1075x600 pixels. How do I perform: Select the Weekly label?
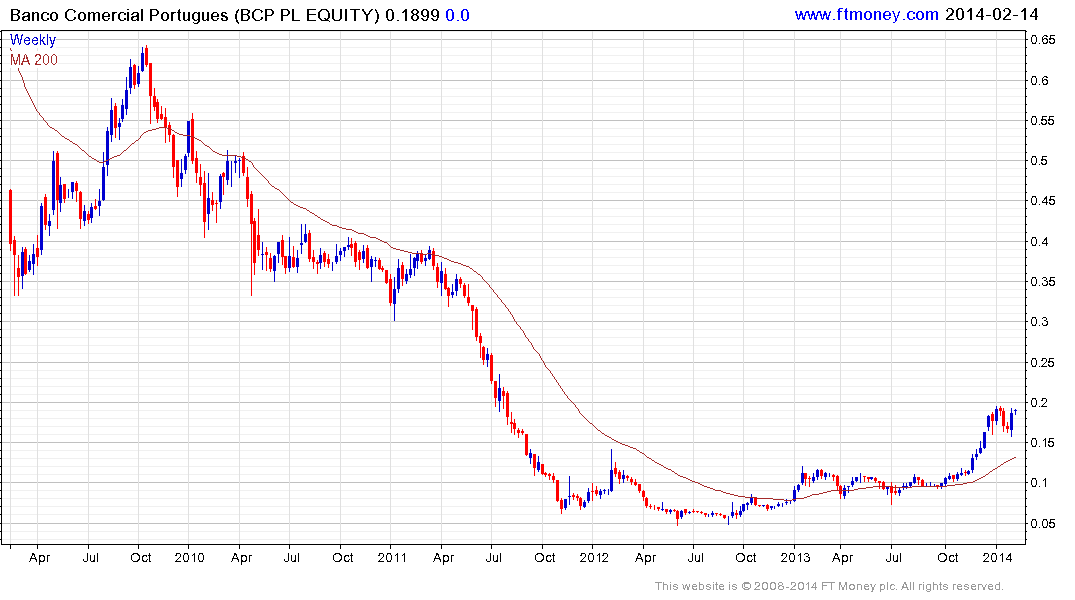pyautogui.click(x=32, y=40)
